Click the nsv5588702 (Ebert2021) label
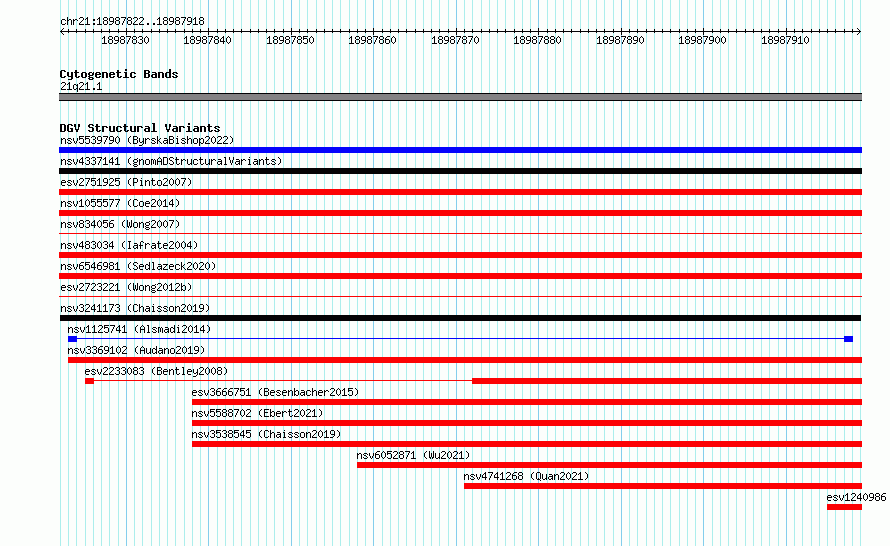This screenshot has height=546, width=890. [x=257, y=413]
